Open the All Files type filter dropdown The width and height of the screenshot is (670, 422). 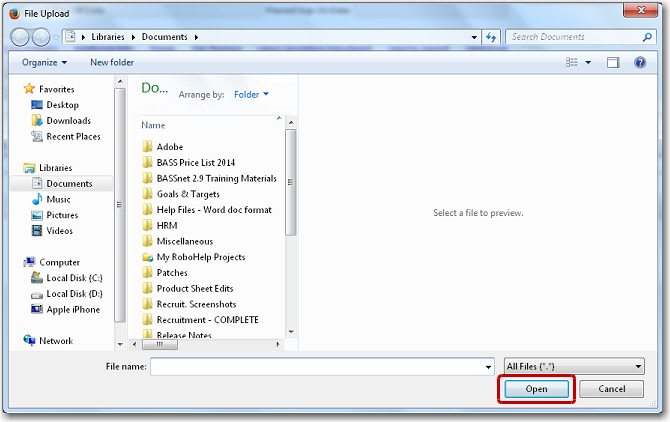(x=573, y=367)
